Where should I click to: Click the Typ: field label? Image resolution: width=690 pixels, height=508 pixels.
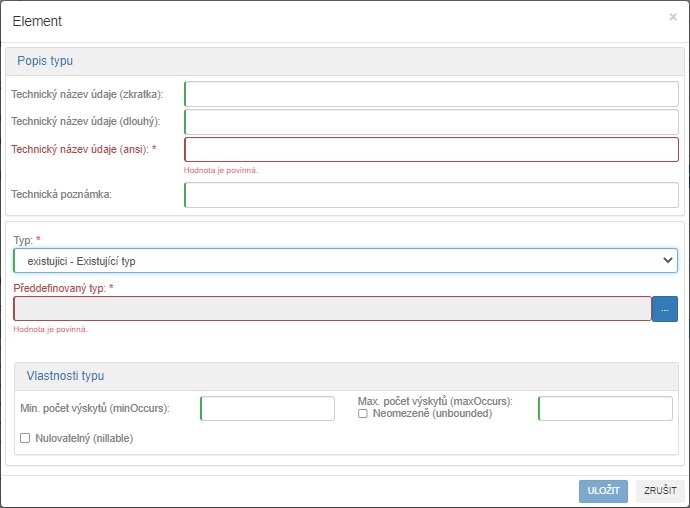(26, 241)
